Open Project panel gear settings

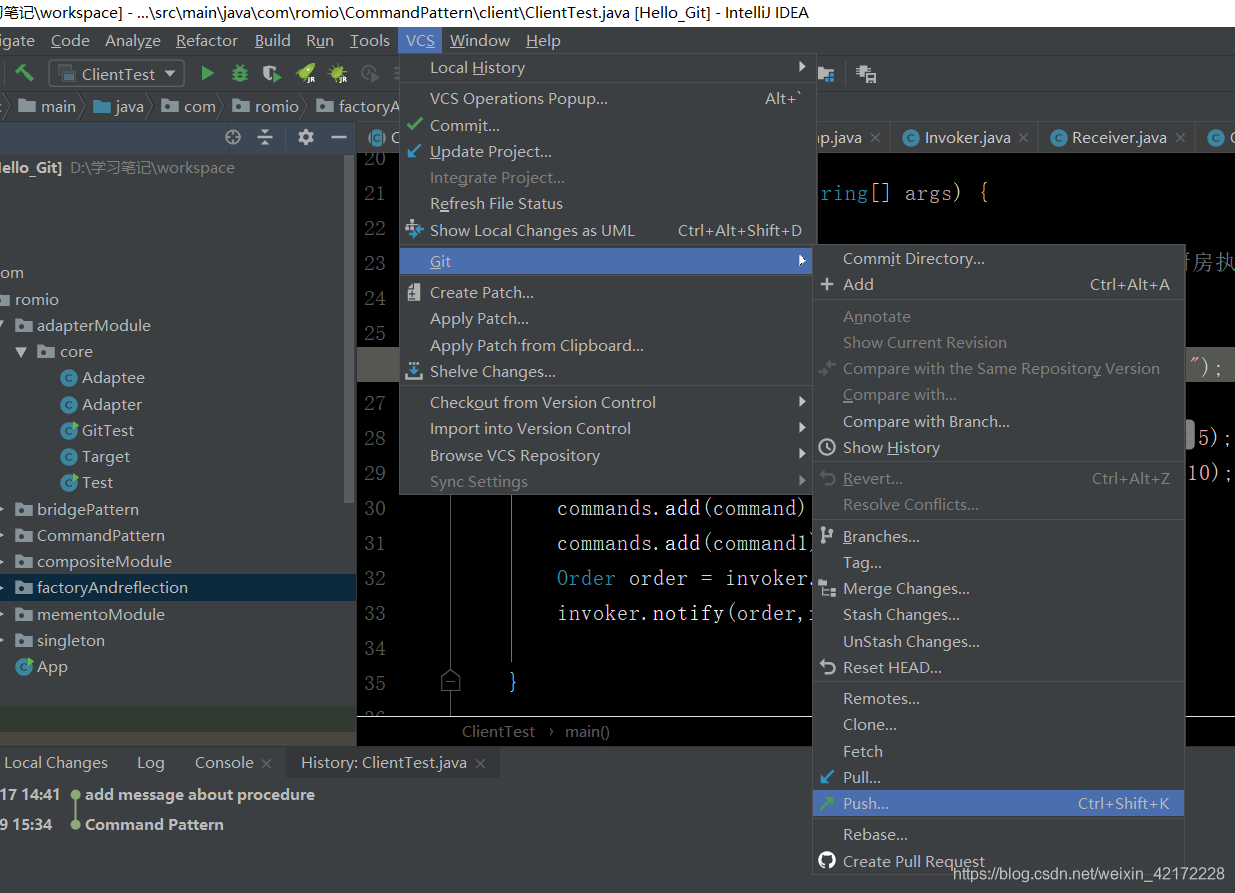(x=306, y=137)
